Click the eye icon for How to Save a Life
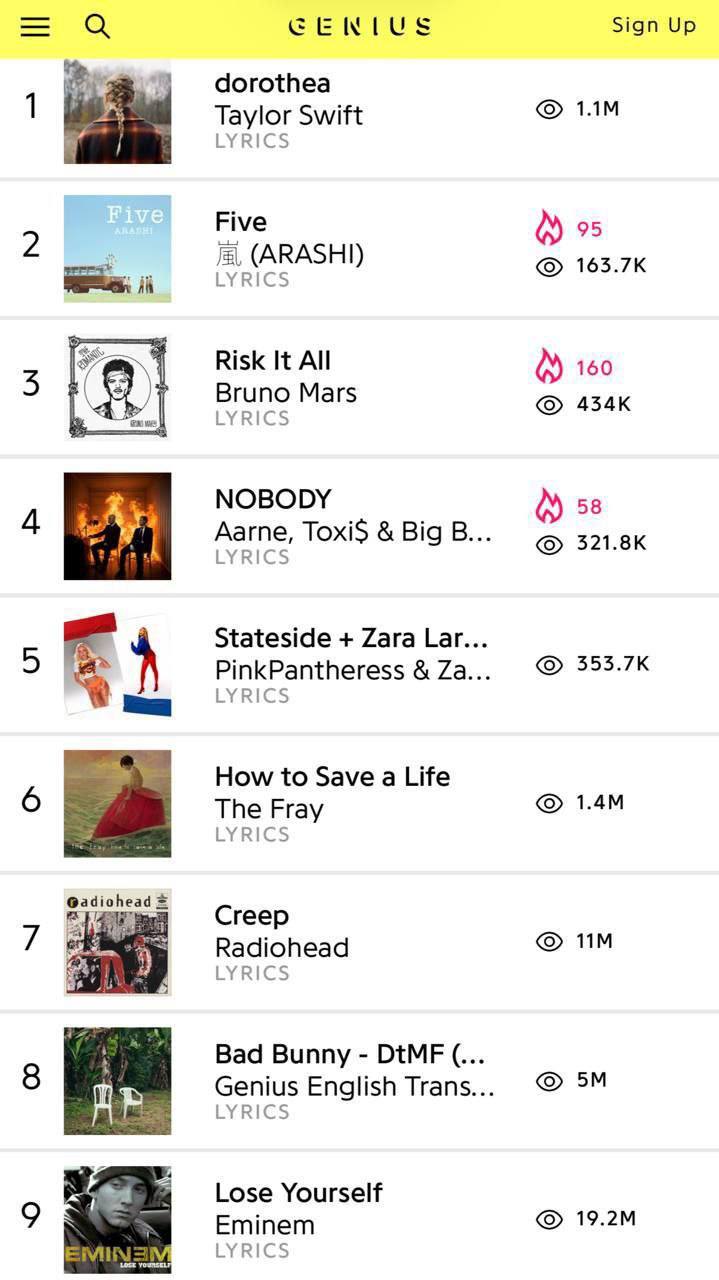719x1280 pixels. coord(549,803)
